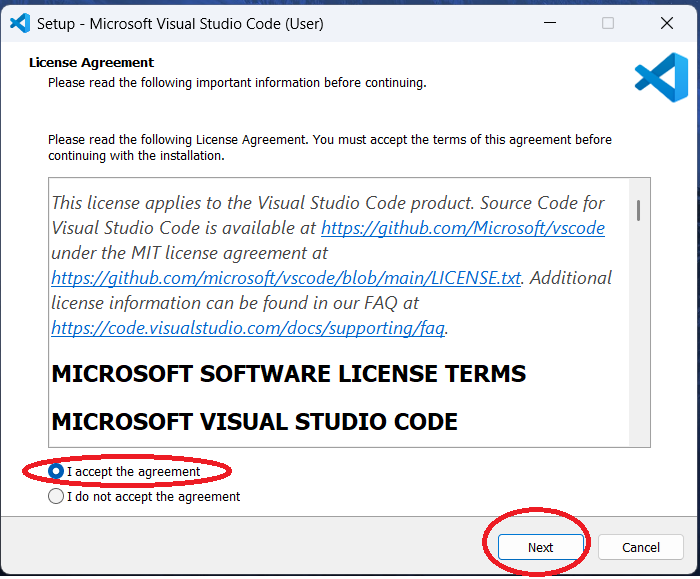Click the "MICROSOFT SOFTWARE LICENSE TERMS" heading
This screenshot has height=579, width=700.
point(288,374)
